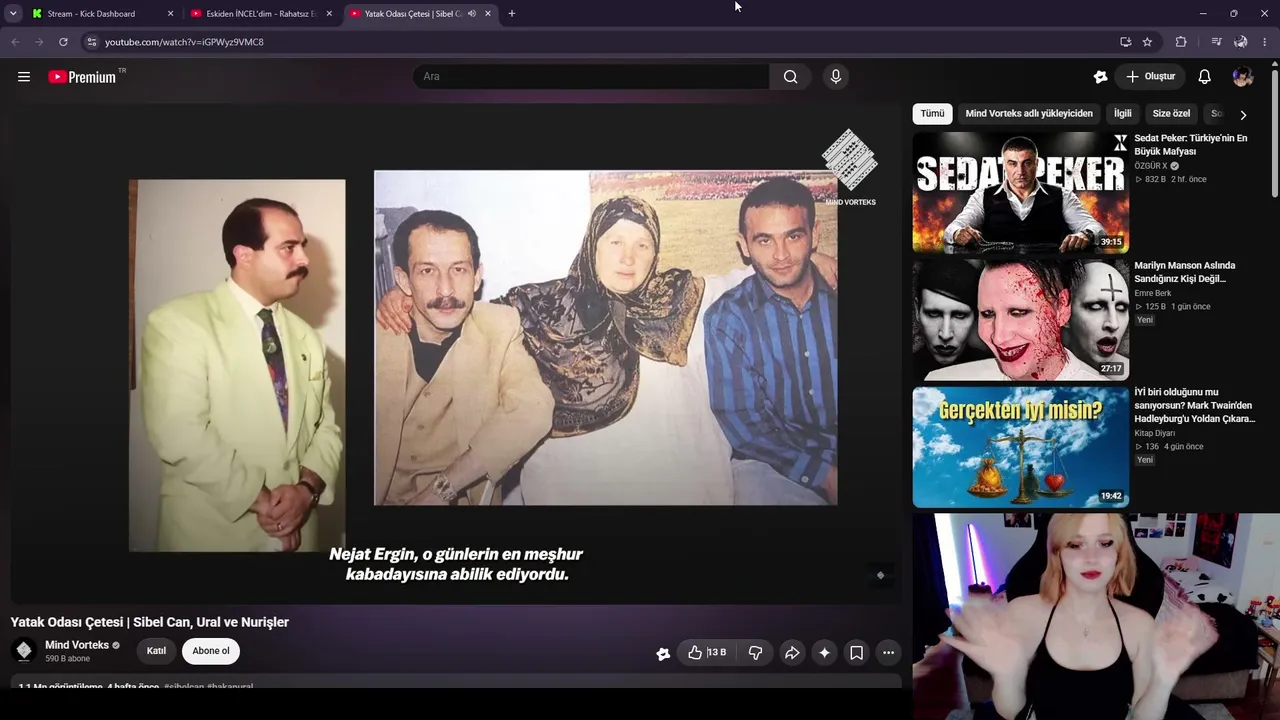
Task: Close the Kick Dashboard tab
Action: [170, 14]
